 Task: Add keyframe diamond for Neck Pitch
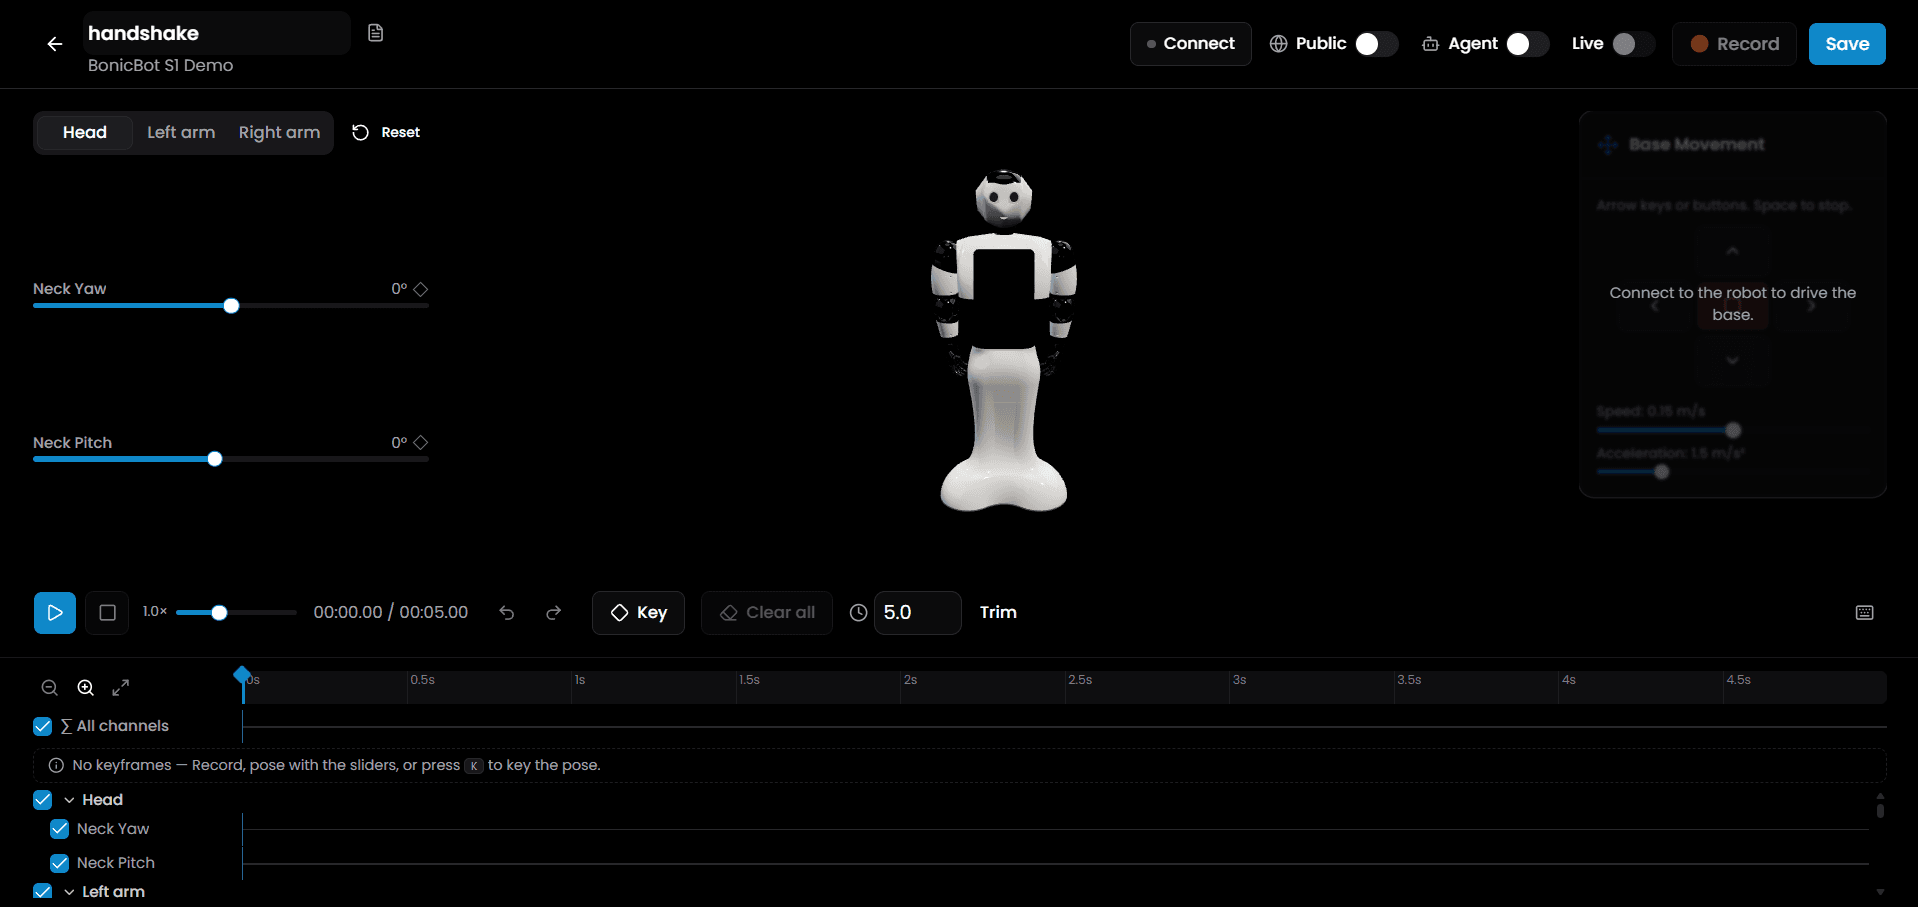pos(421,442)
